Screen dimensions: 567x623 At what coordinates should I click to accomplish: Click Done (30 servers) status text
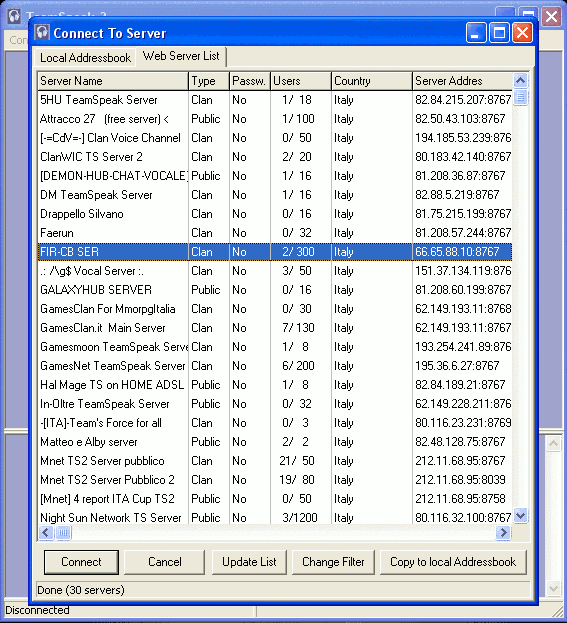(x=81, y=590)
